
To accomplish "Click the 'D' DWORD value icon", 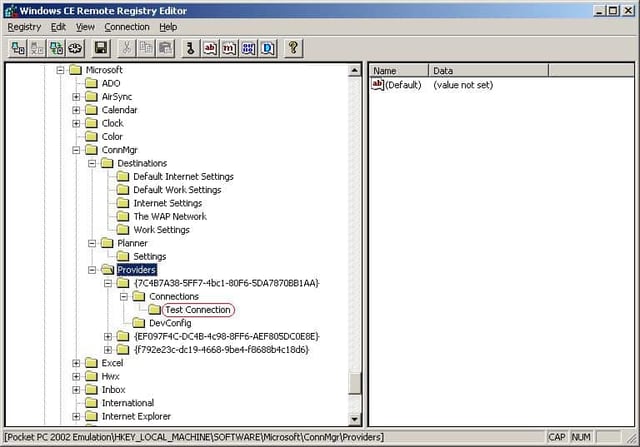I will [268, 48].
